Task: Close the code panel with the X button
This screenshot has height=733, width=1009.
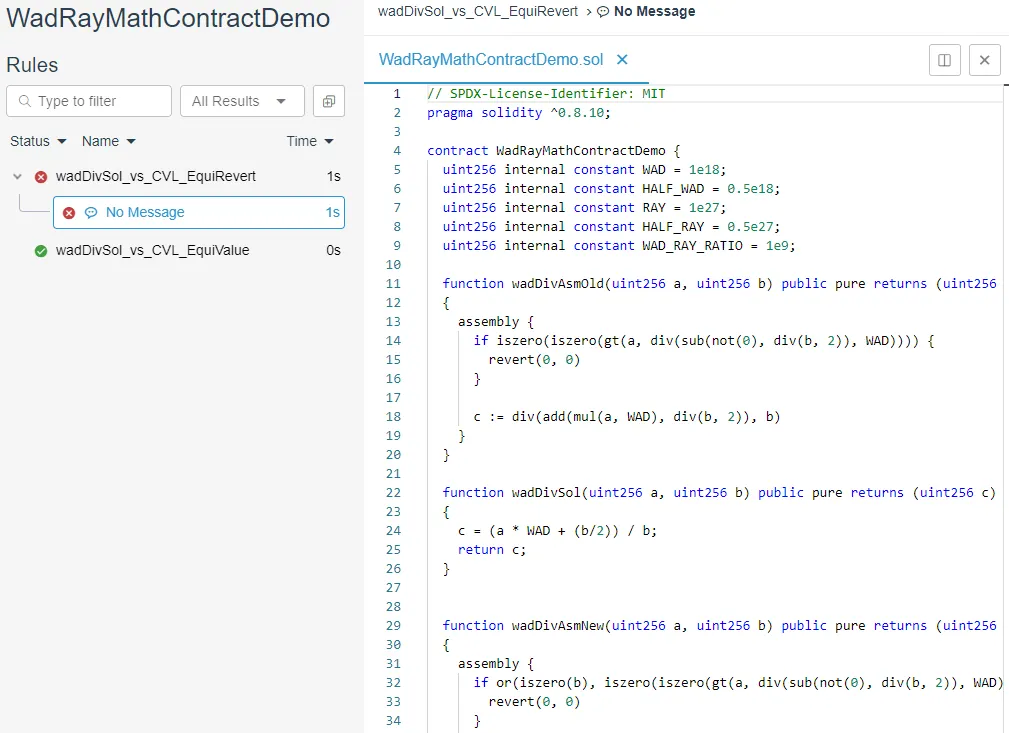Action: pos(984,60)
